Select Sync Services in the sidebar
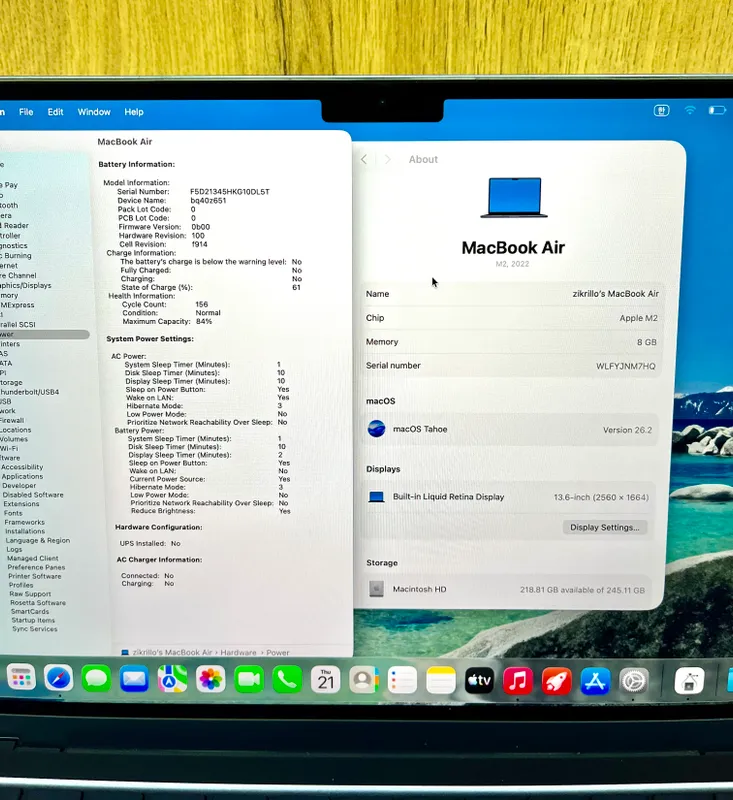 click(35, 629)
